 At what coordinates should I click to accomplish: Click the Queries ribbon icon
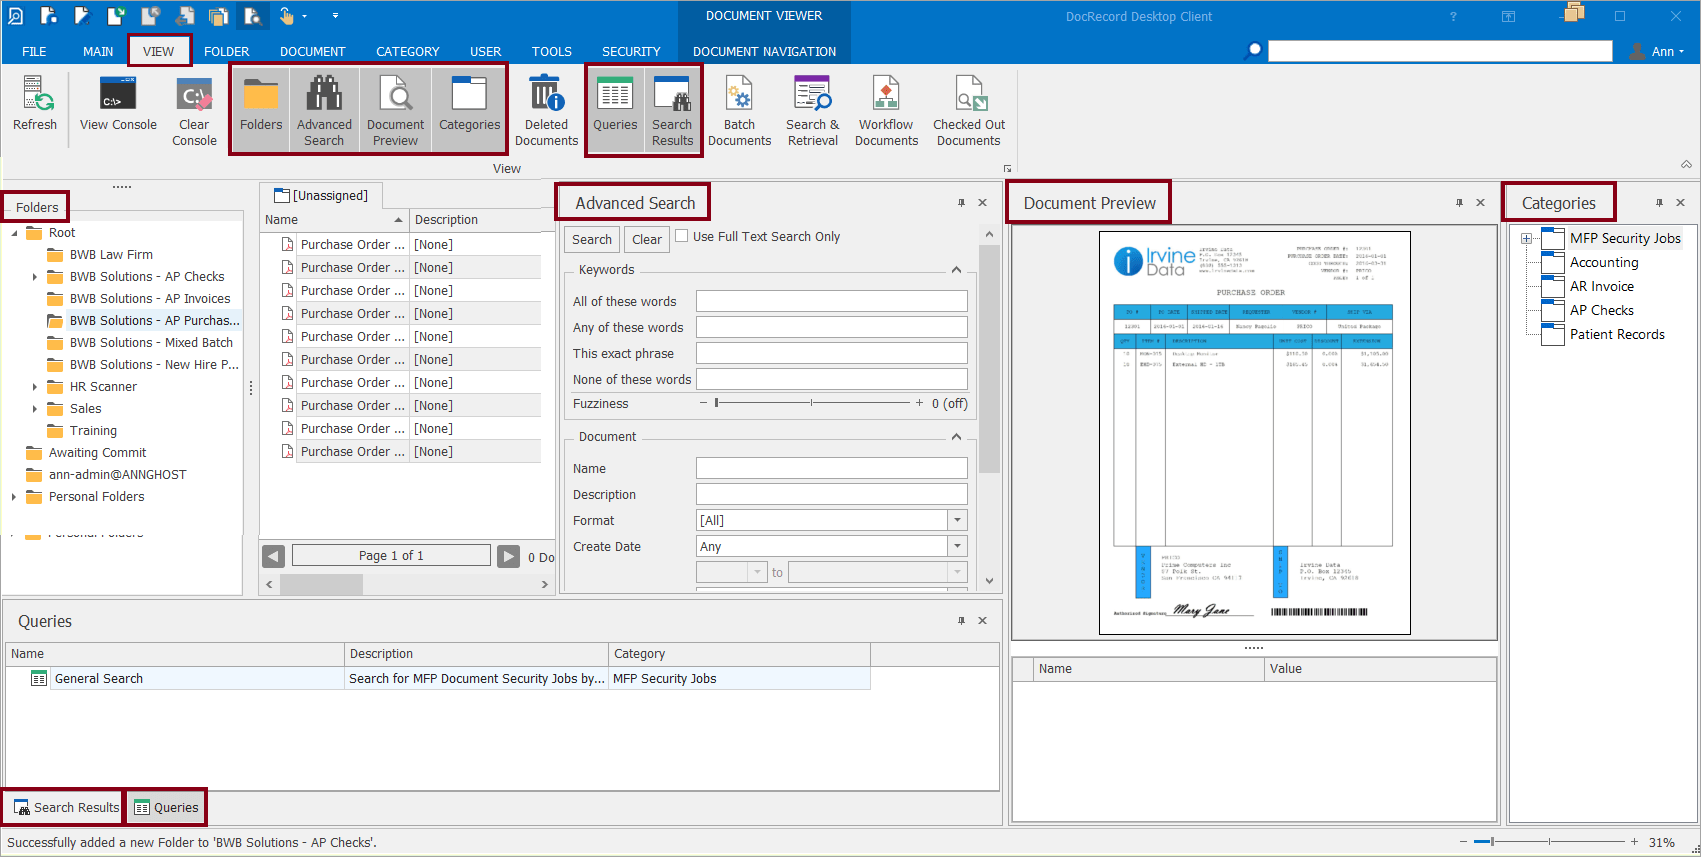[615, 110]
